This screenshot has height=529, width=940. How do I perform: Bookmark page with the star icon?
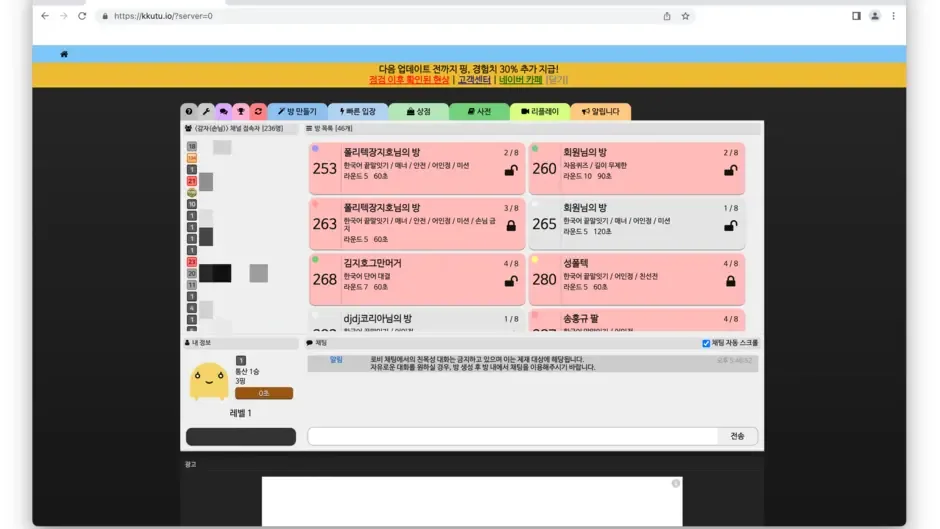685,16
